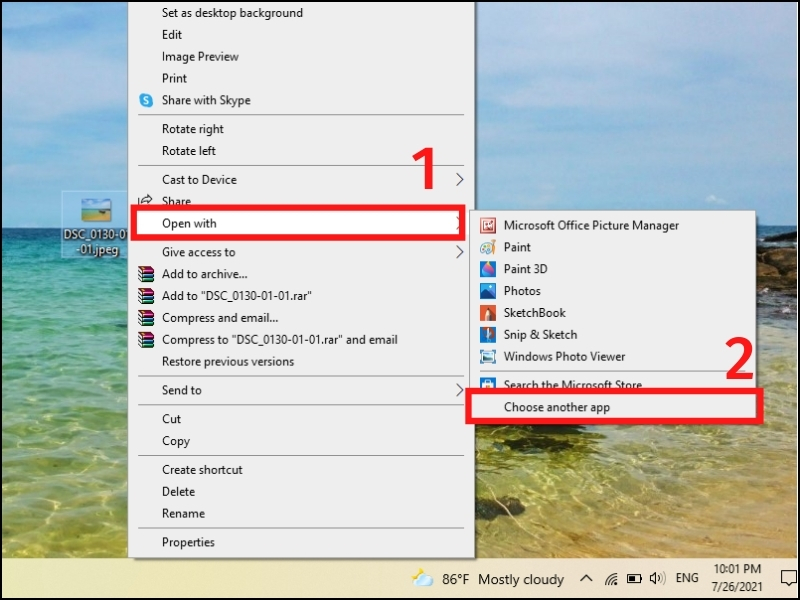Expand the Give access to submenu arrow
The height and width of the screenshot is (600, 800).
[x=460, y=252]
